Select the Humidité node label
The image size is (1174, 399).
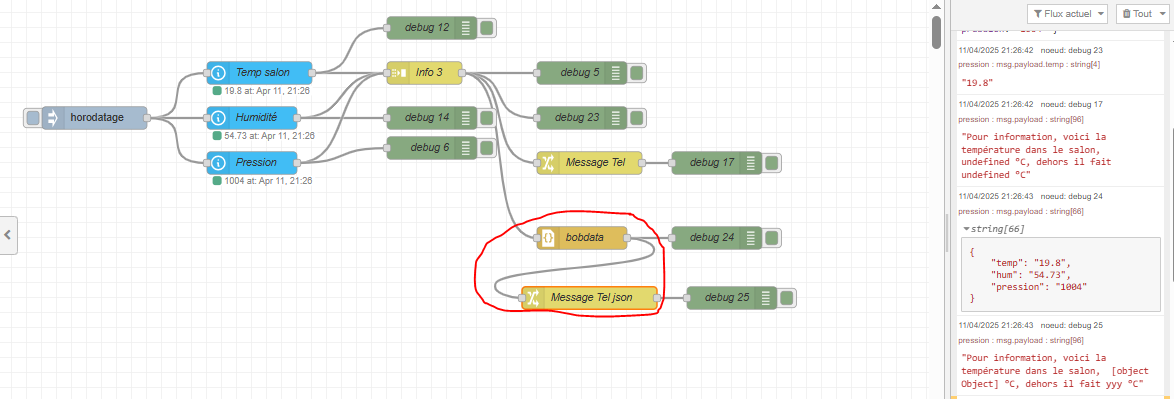click(x=256, y=118)
